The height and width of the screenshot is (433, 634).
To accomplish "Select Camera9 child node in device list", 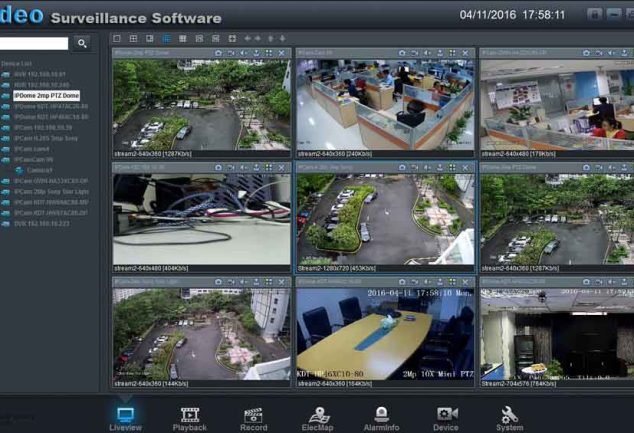I will (x=40, y=170).
